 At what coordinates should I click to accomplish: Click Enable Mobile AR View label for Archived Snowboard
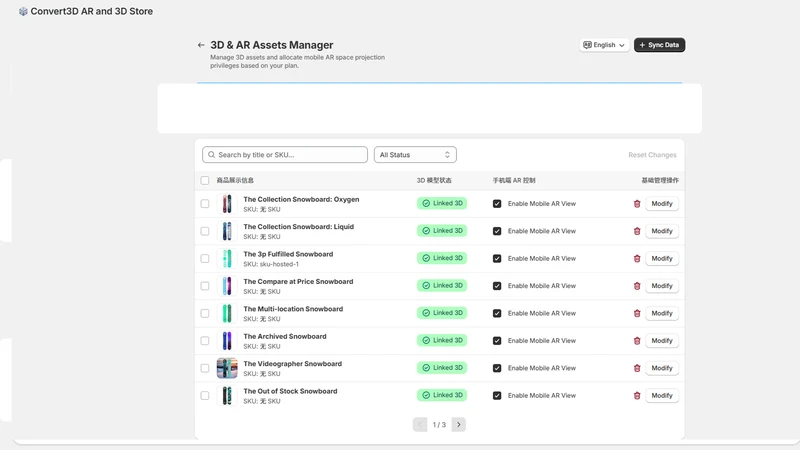click(x=542, y=341)
